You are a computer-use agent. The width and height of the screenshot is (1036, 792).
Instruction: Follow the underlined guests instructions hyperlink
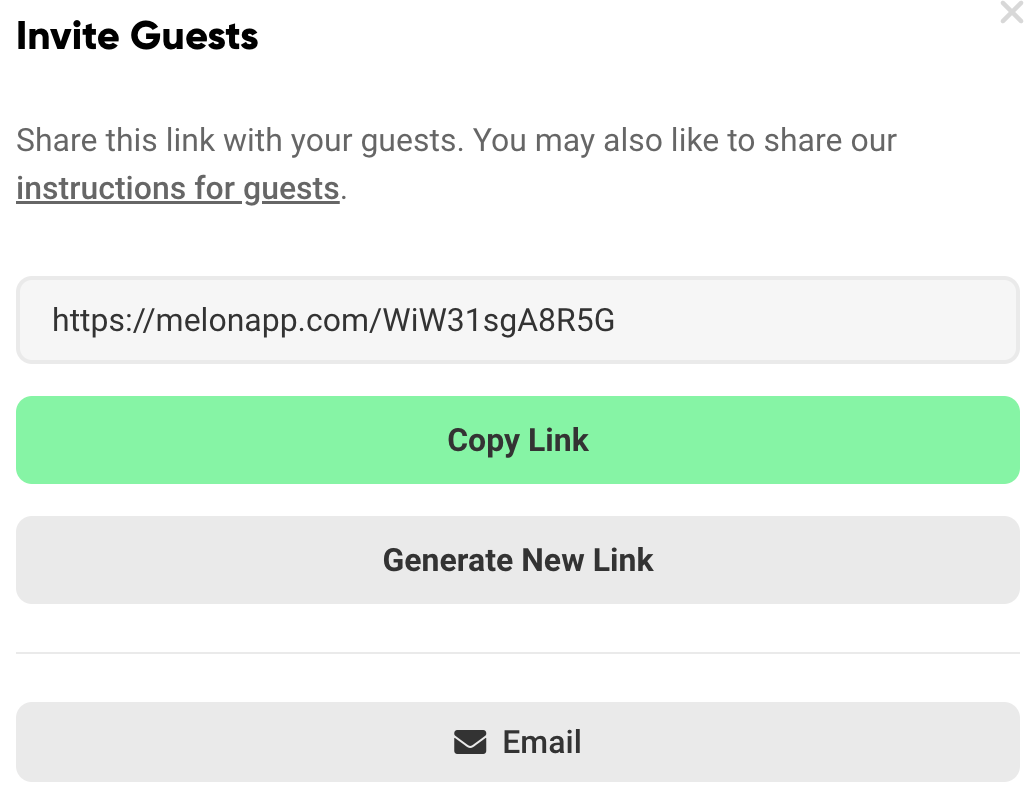click(178, 188)
